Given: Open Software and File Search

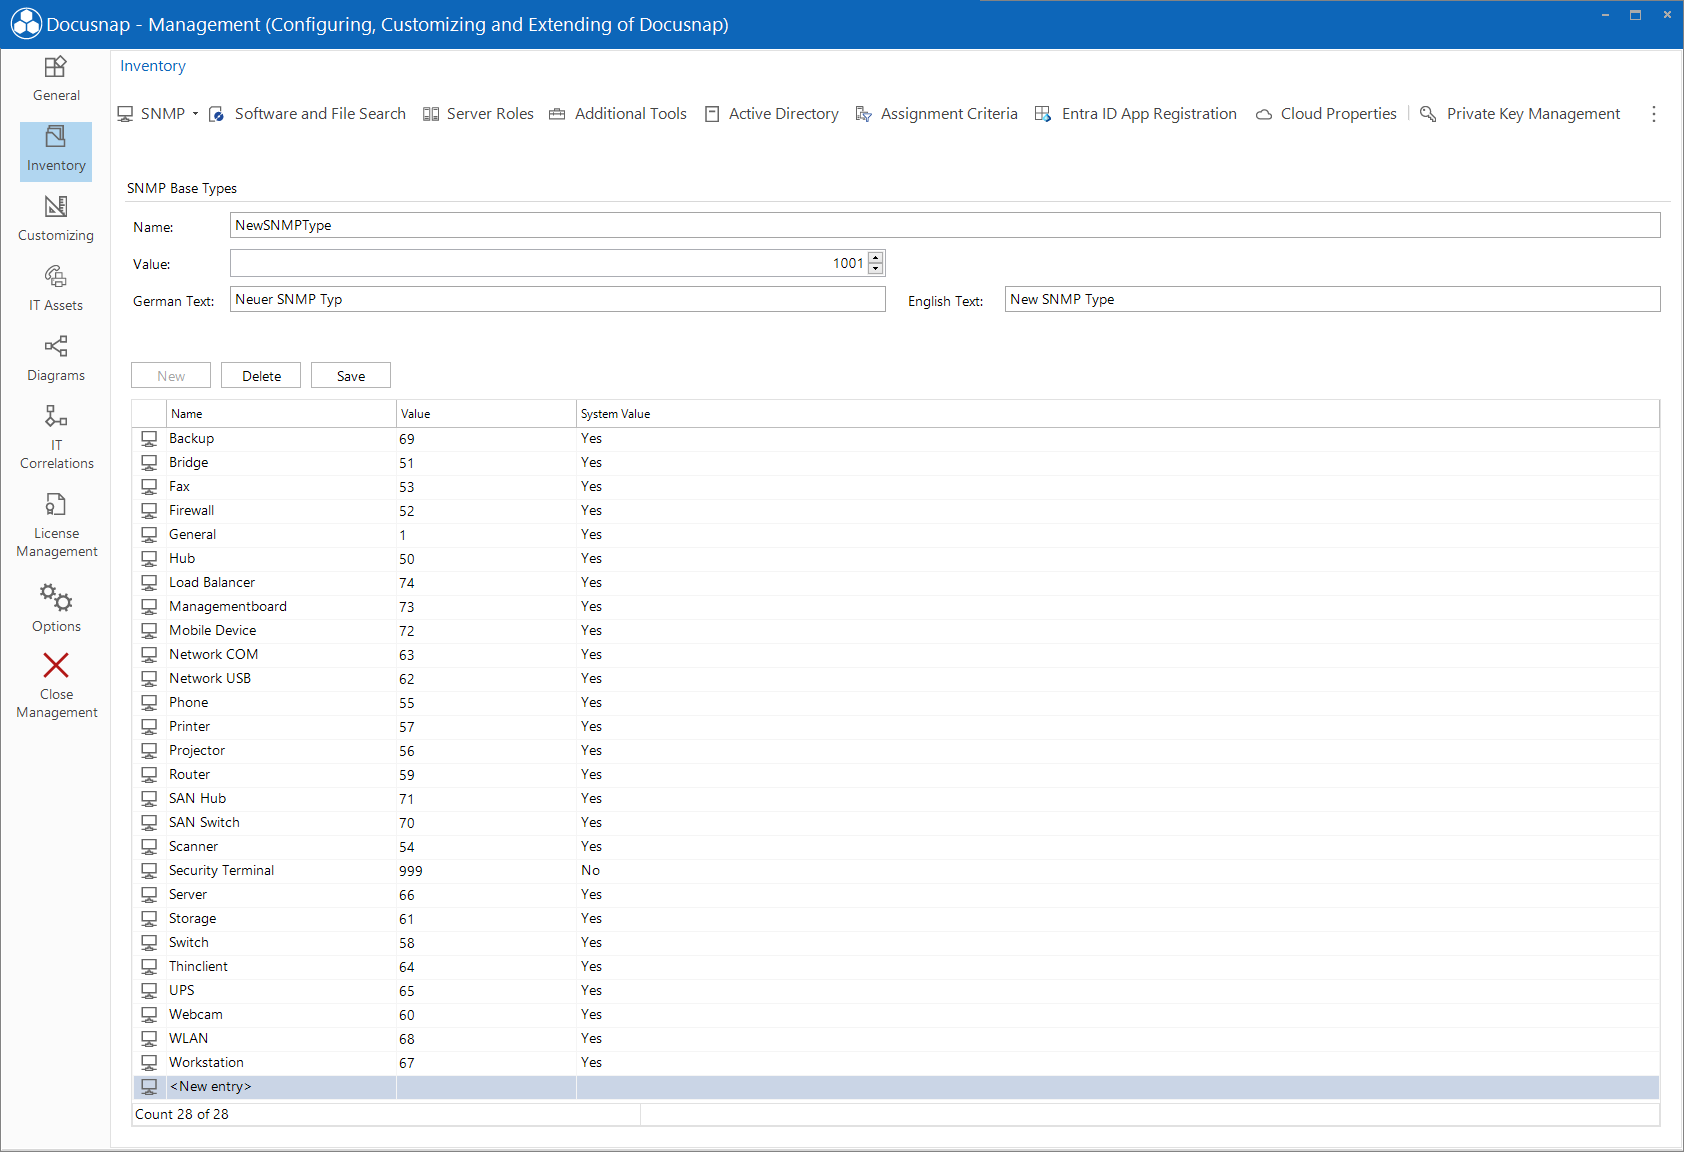Looking at the screenshot, I should (x=308, y=114).
